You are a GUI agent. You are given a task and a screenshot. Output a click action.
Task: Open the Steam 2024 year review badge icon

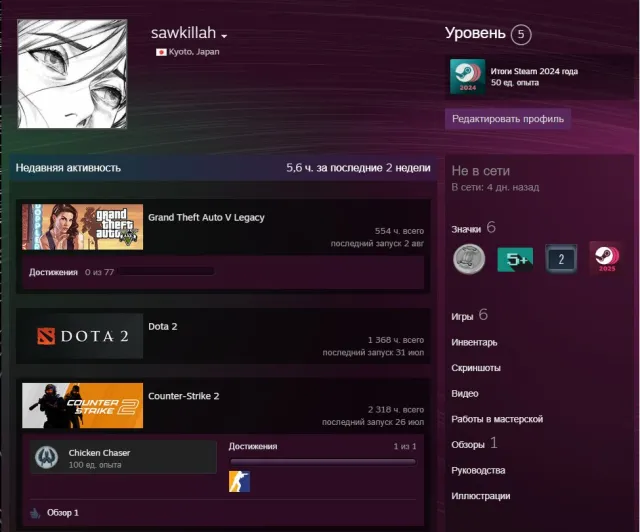[467, 77]
